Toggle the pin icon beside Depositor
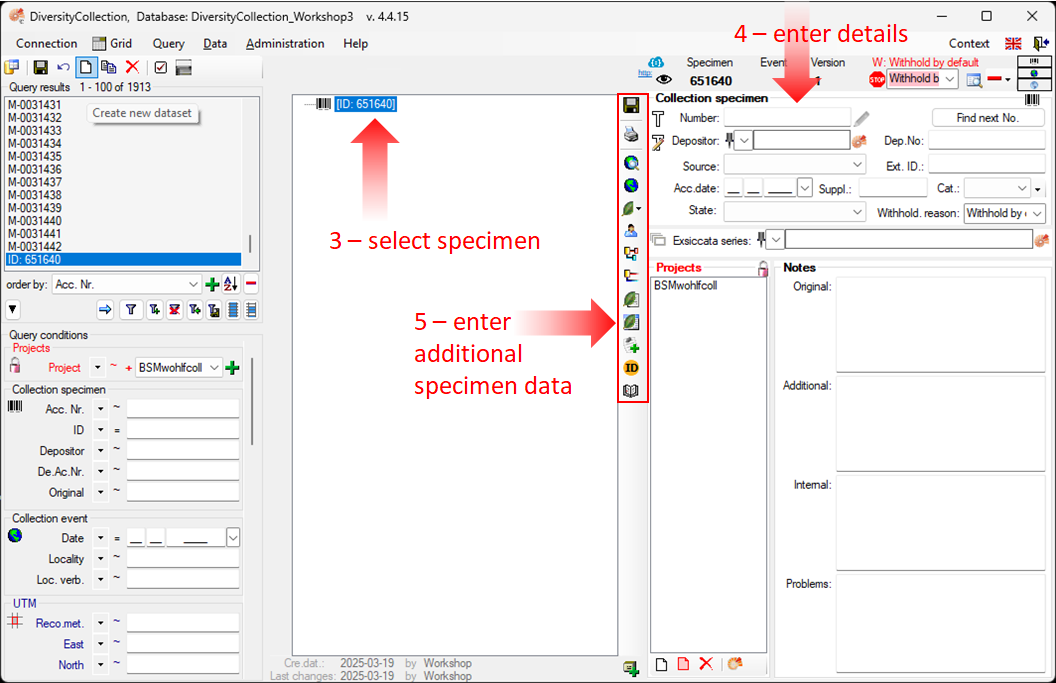 (x=729, y=140)
